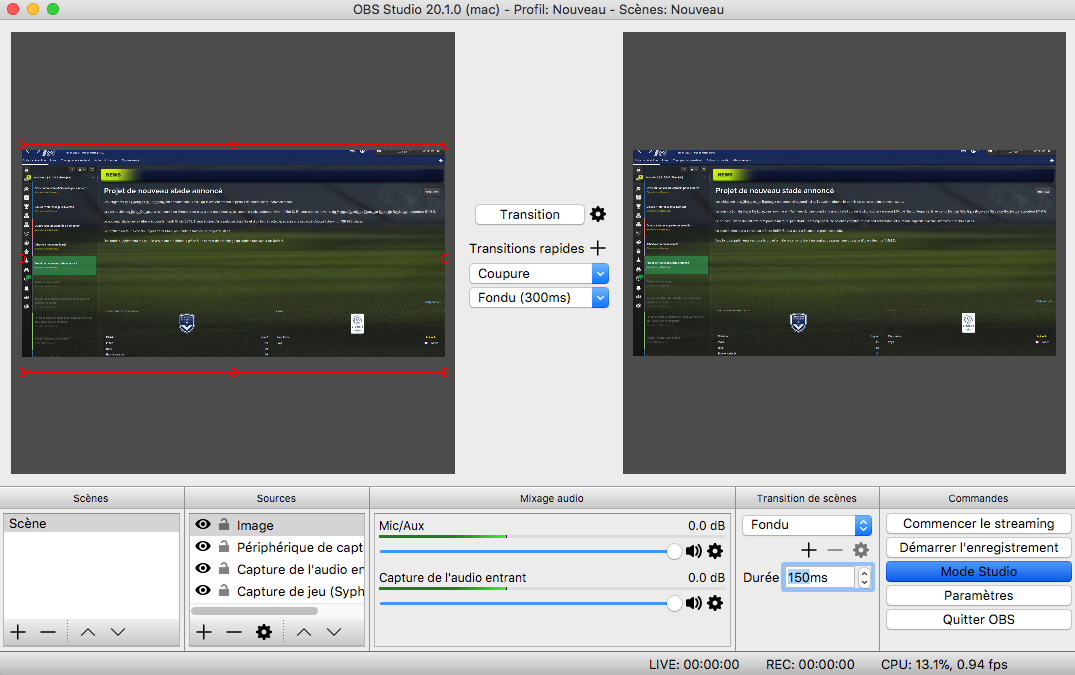Toggle visibility of Capture de l'audio source
The image size is (1075, 675).
[203, 568]
